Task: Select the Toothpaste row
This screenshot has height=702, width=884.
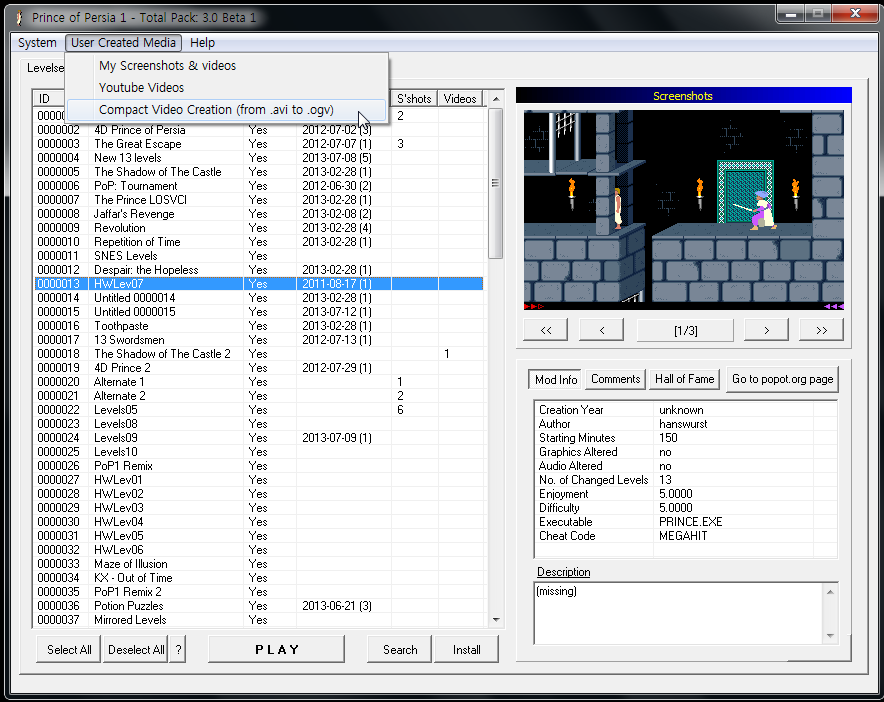Action: [259, 326]
